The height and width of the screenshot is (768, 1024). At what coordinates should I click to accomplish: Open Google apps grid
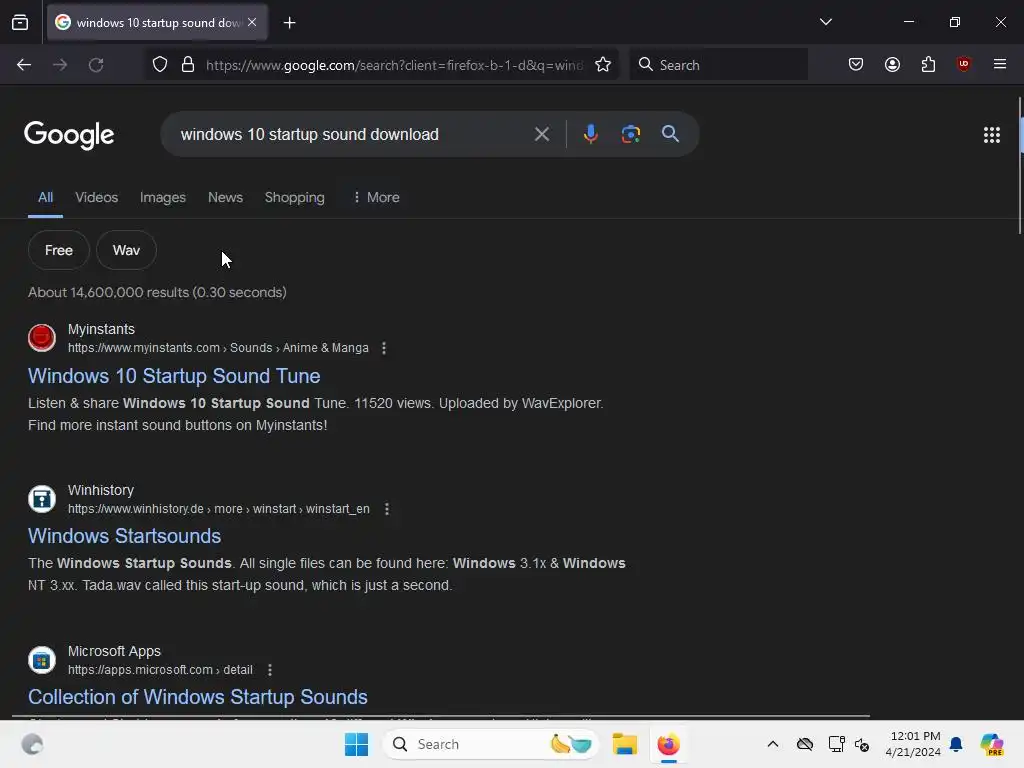click(991, 135)
